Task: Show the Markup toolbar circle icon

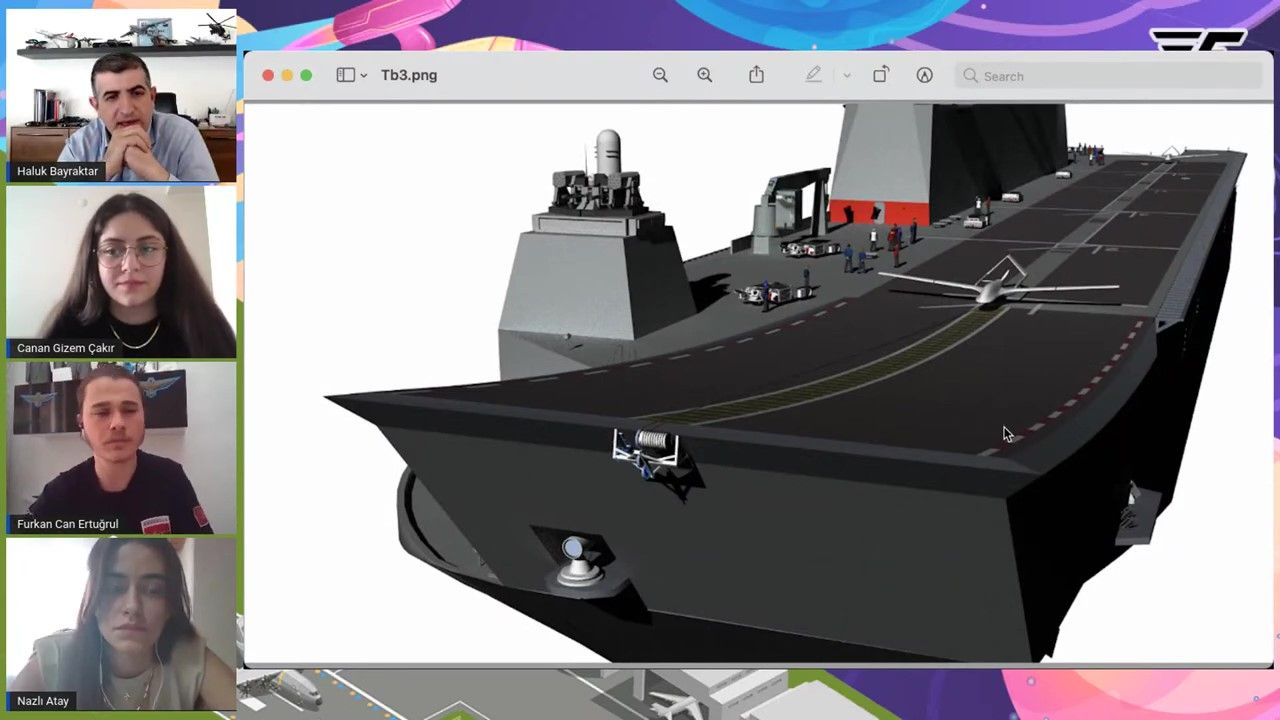Action: point(924,75)
